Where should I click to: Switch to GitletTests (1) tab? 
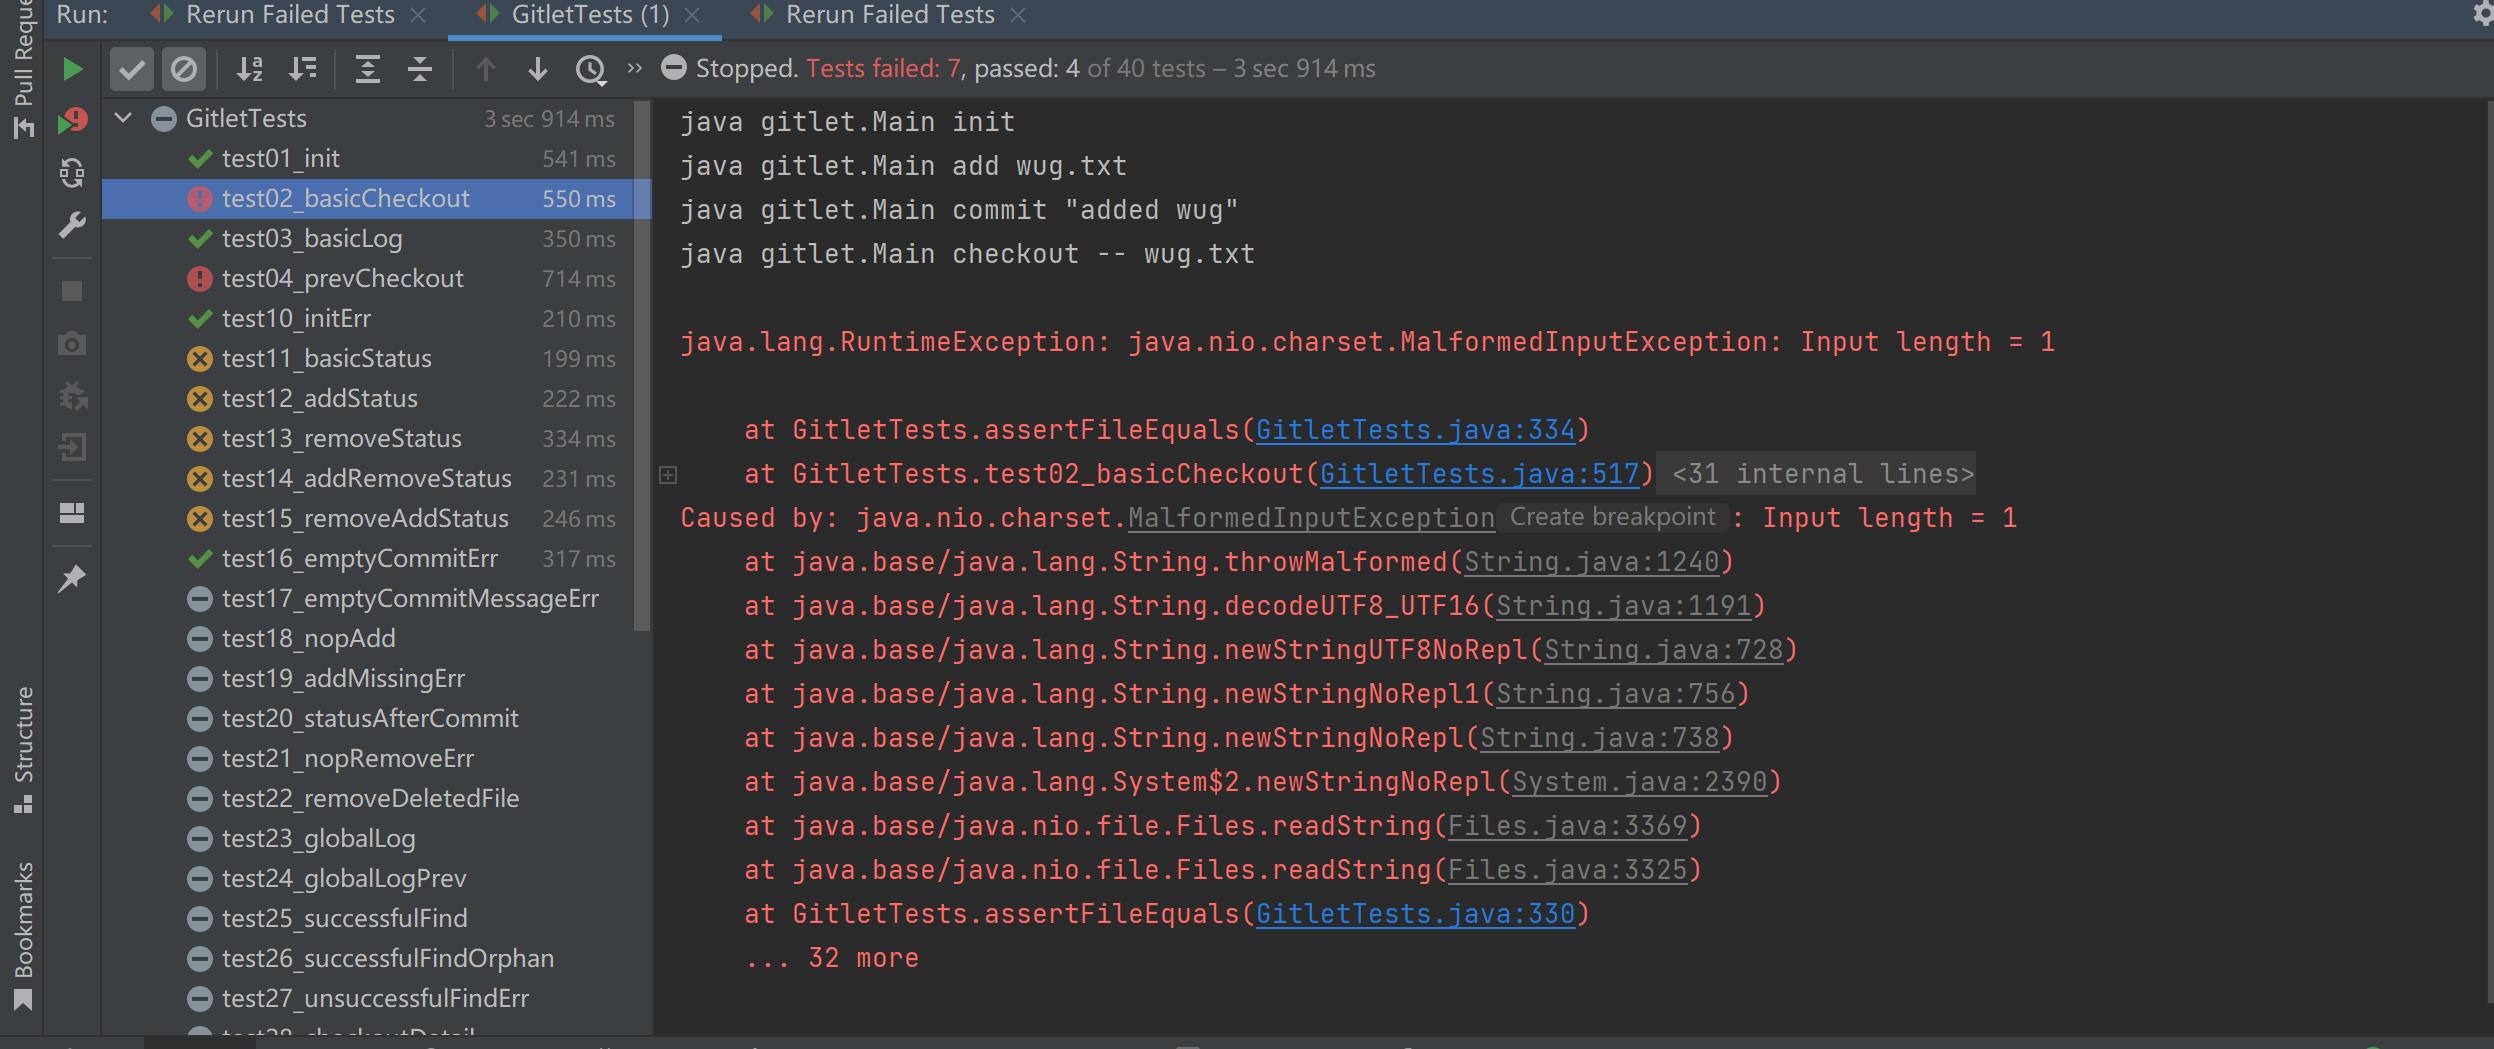coord(589,15)
